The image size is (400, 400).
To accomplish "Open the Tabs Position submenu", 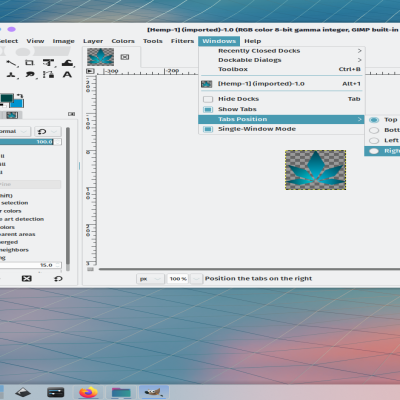I will point(281,119).
